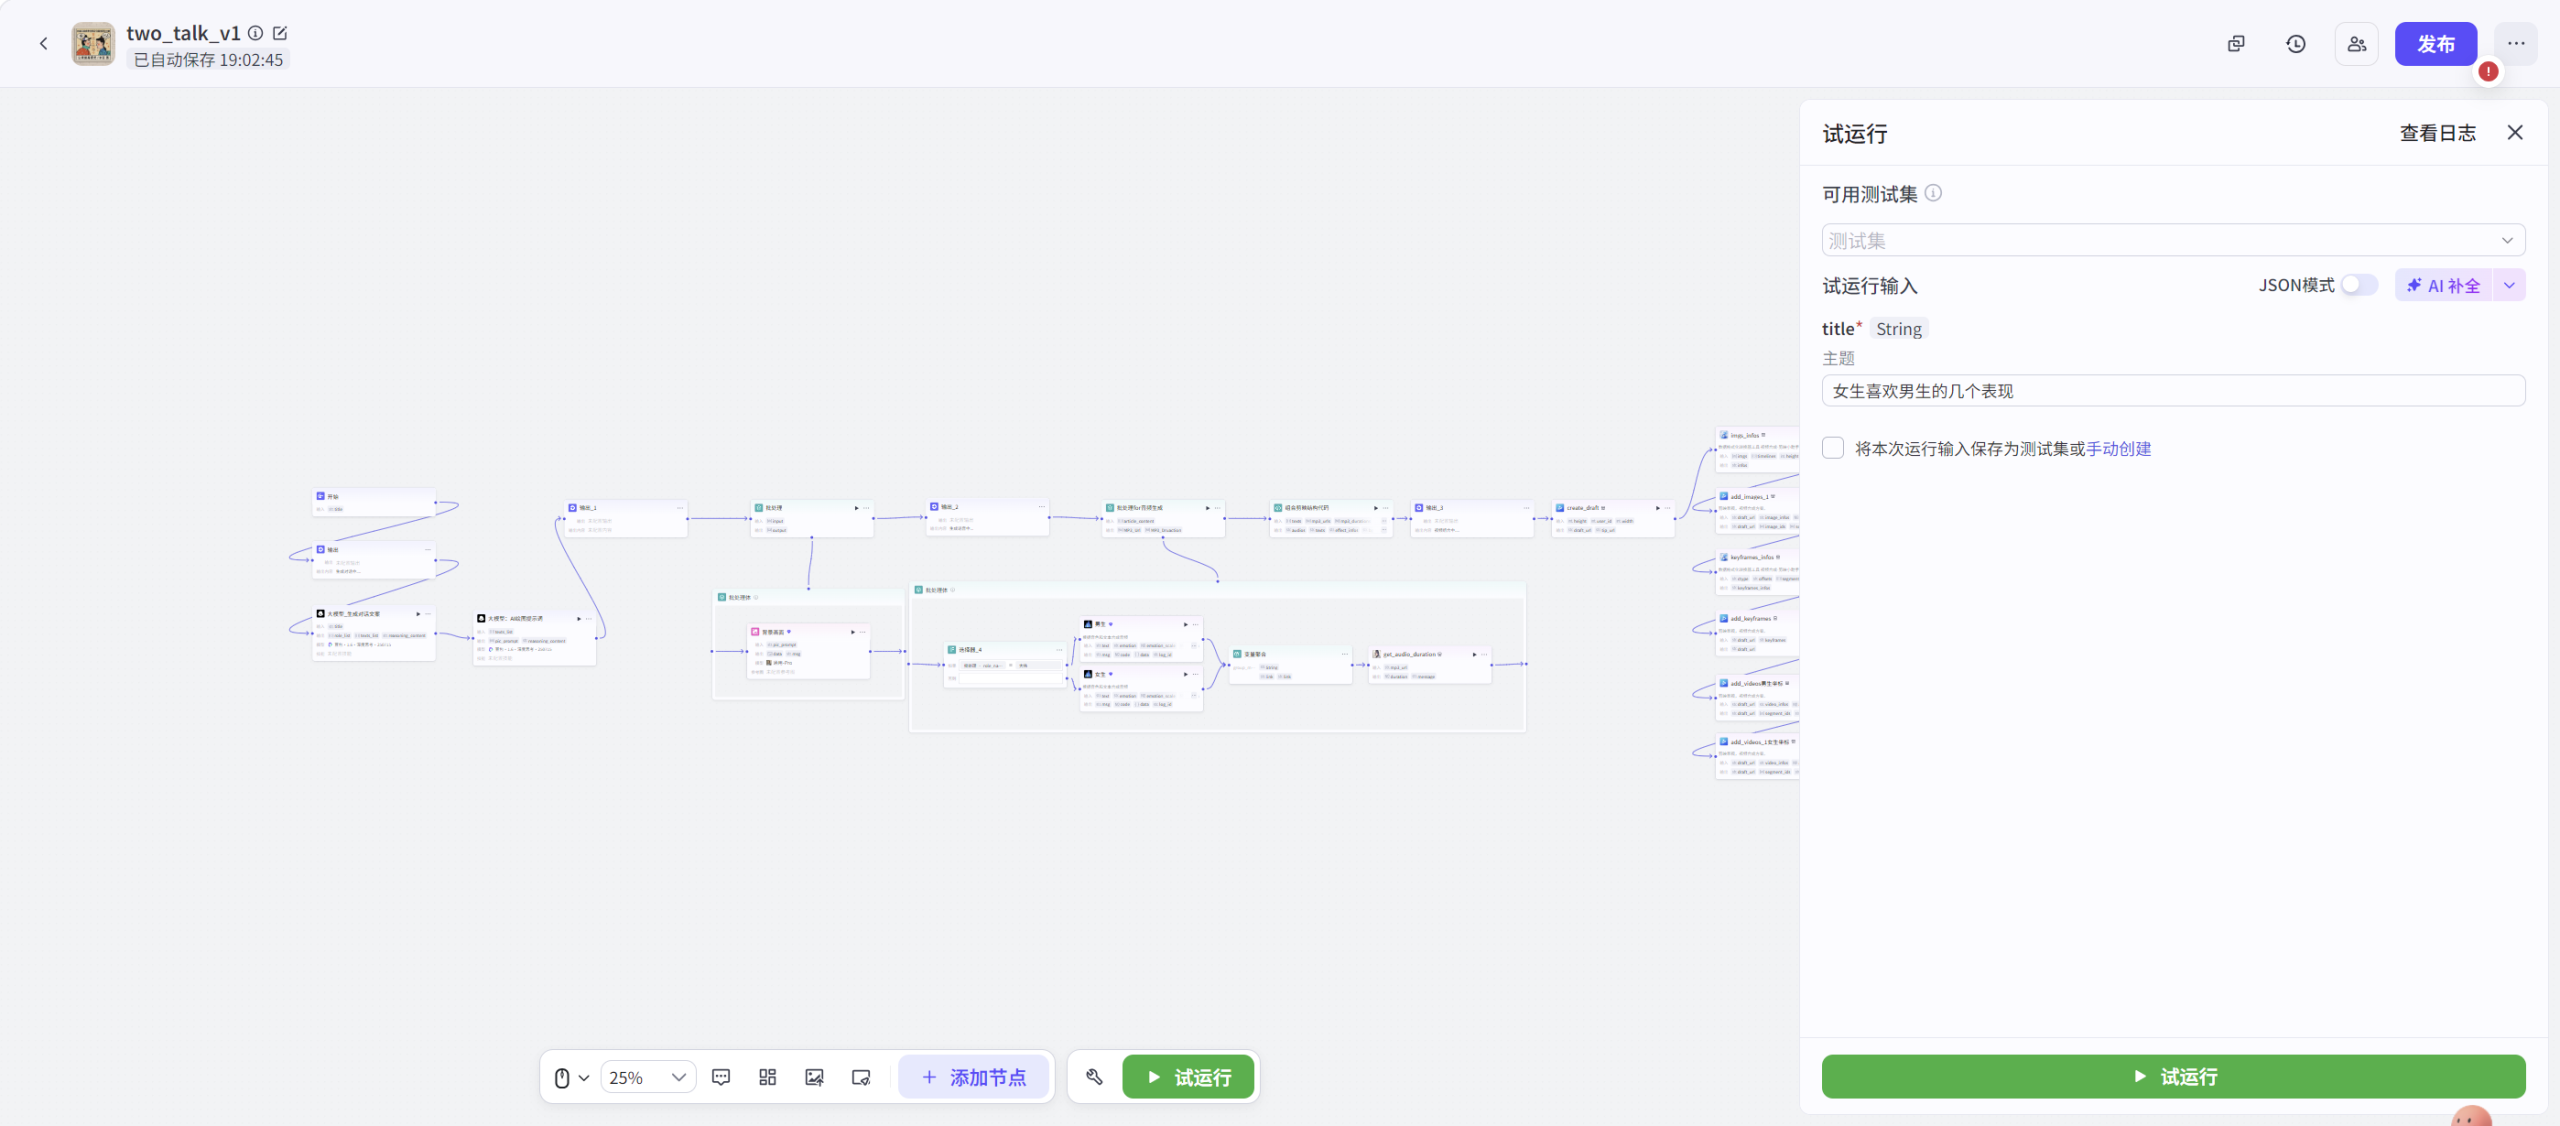Open the 25% zoom level dropdown
The image size is (2560, 1126).
(x=647, y=1077)
